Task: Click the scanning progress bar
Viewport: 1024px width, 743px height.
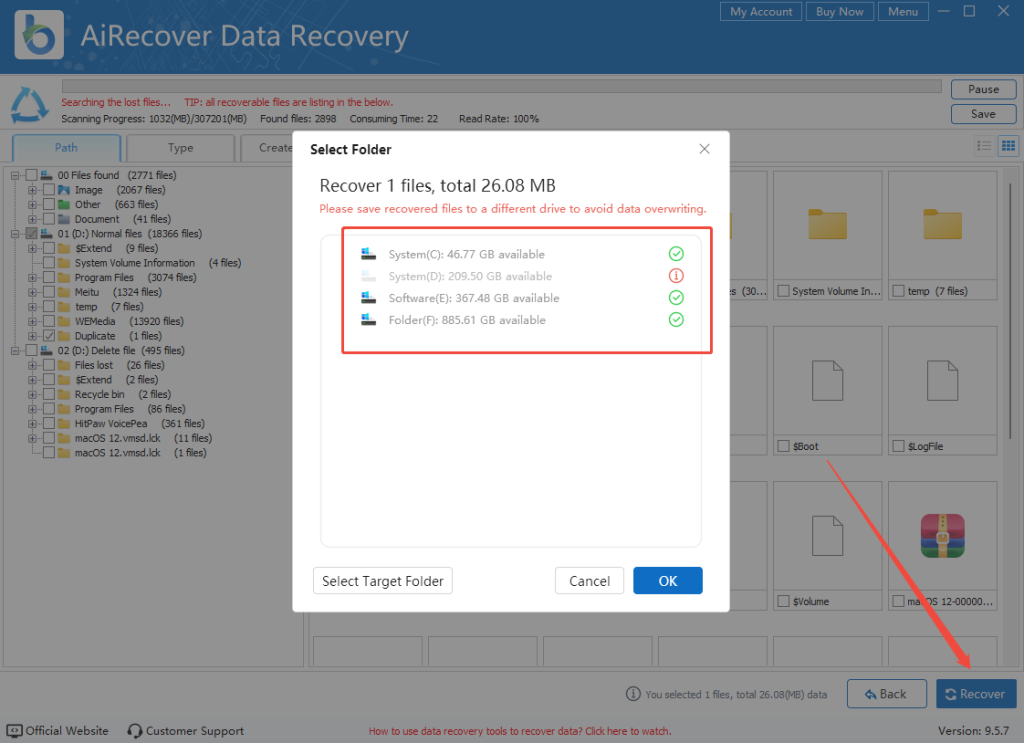Action: tap(500, 87)
